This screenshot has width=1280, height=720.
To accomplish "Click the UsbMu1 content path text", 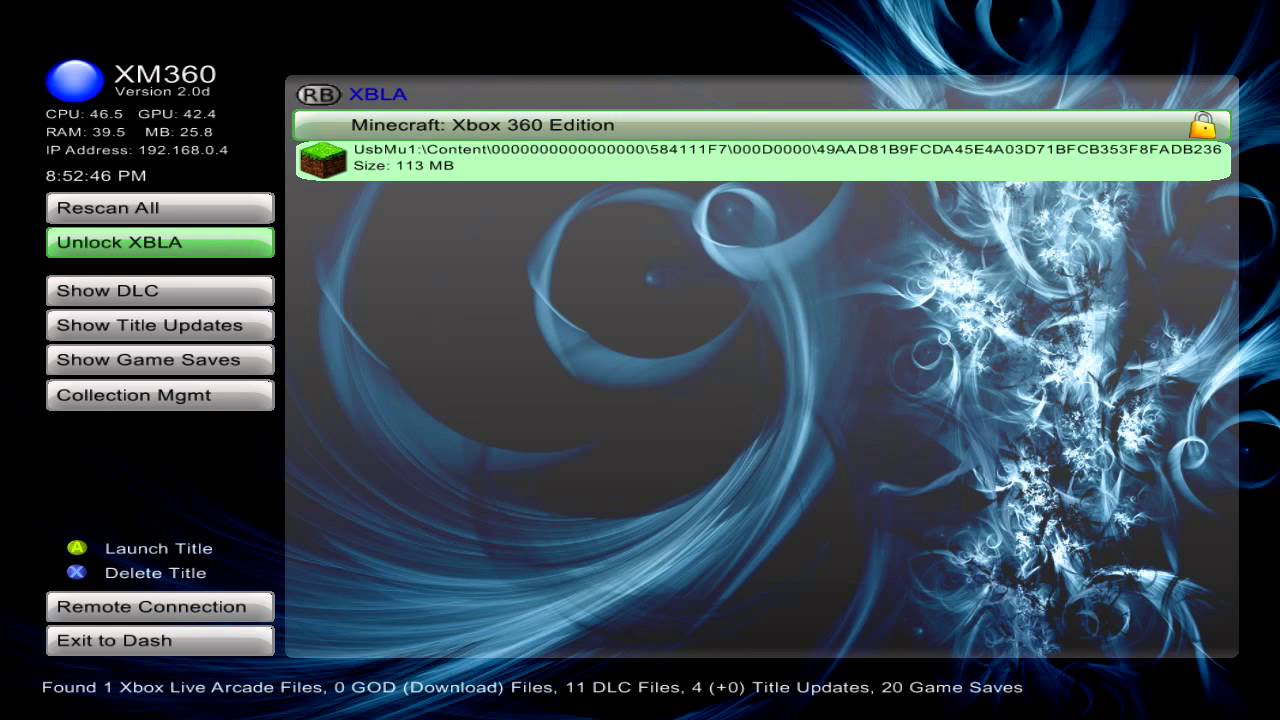I will (787, 149).
